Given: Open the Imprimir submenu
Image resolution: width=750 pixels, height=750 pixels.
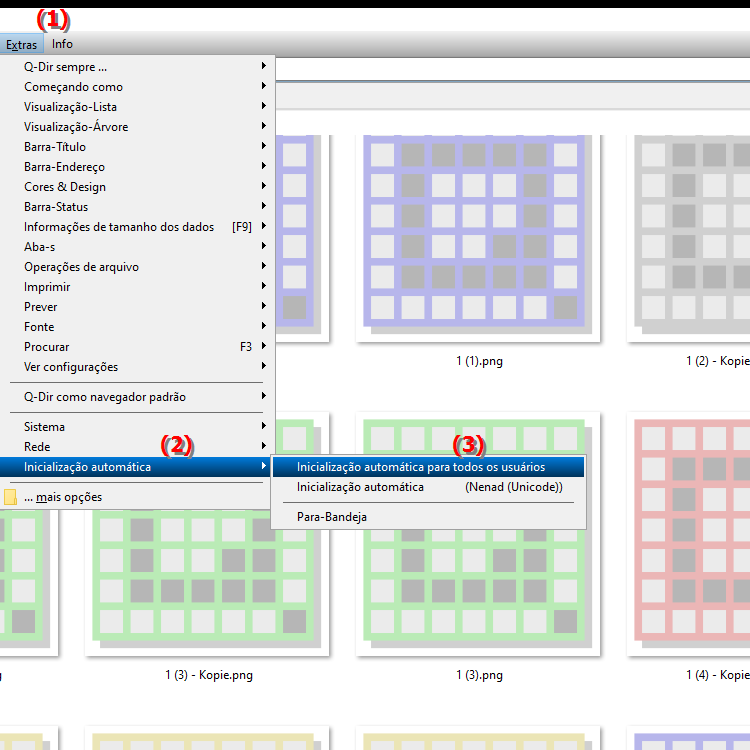Looking at the screenshot, I should click(137, 287).
